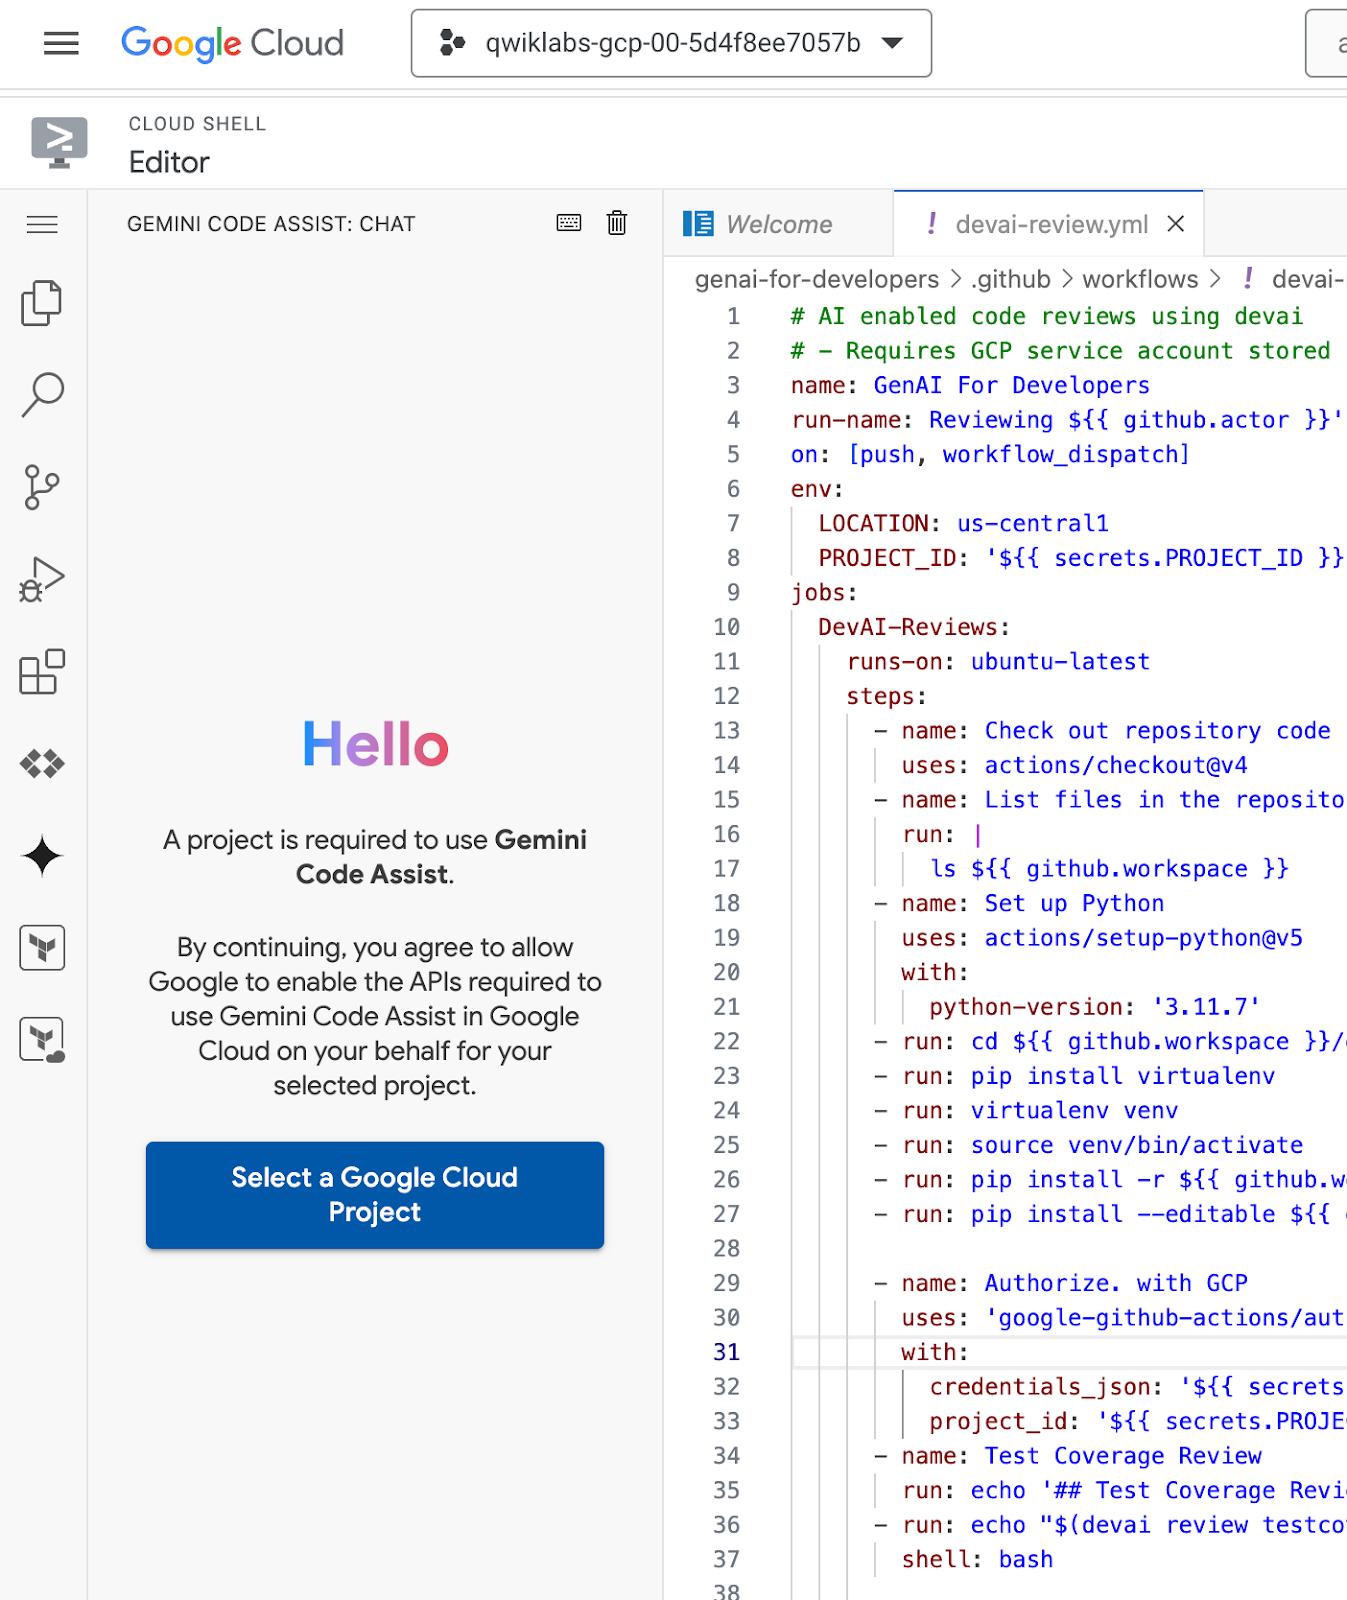The image size is (1347, 1600).
Task: Toggle the editor hamburger menu
Action: point(42,224)
